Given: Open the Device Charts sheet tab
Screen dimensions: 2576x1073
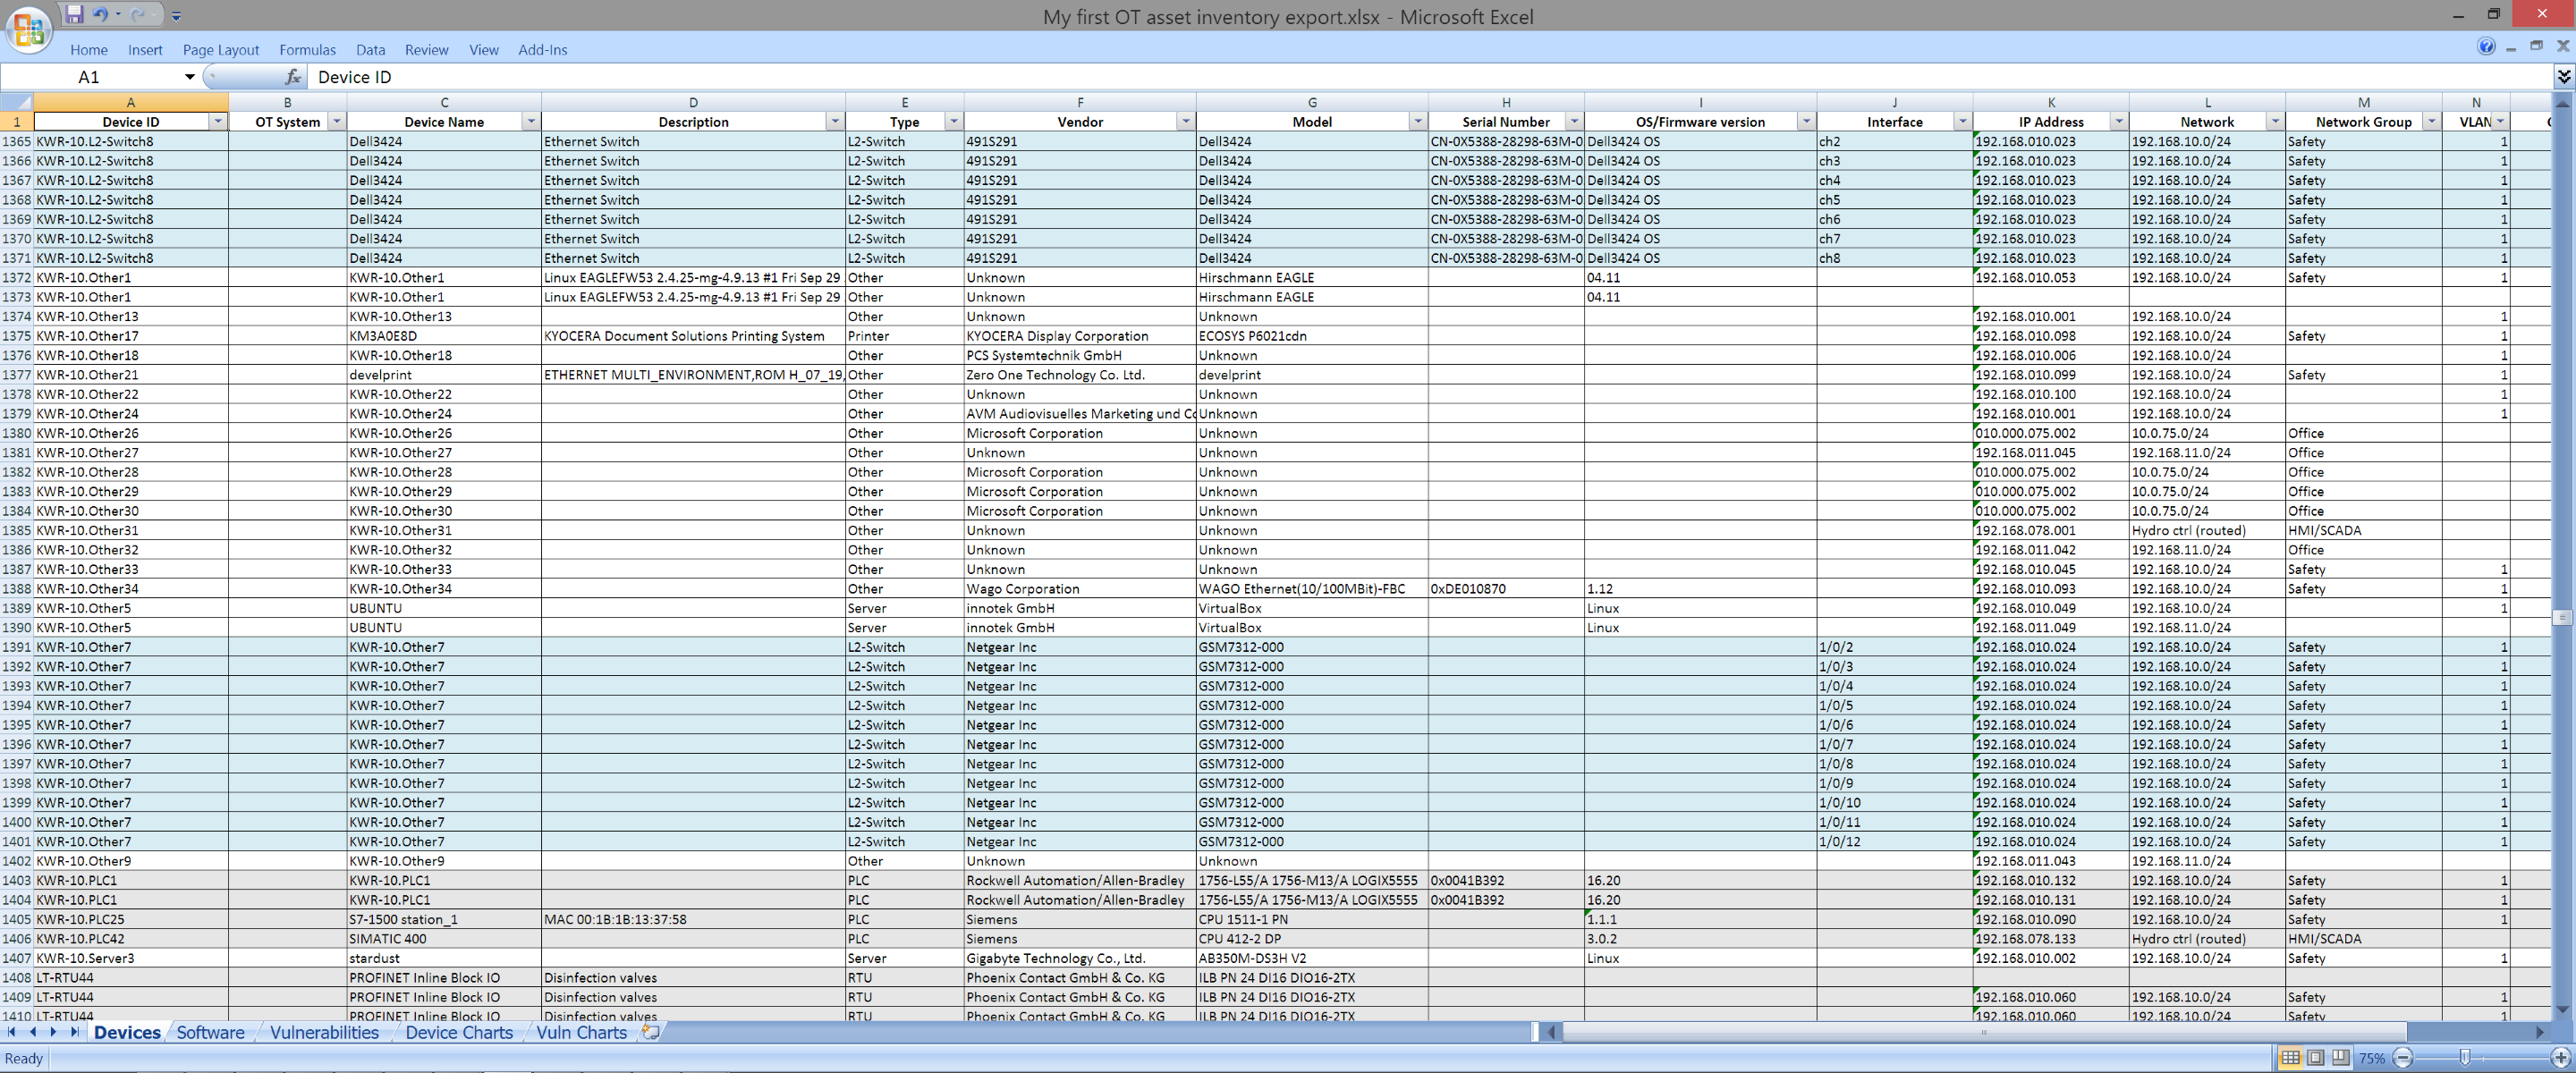Looking at the screenshot, I should (459, 1032).
